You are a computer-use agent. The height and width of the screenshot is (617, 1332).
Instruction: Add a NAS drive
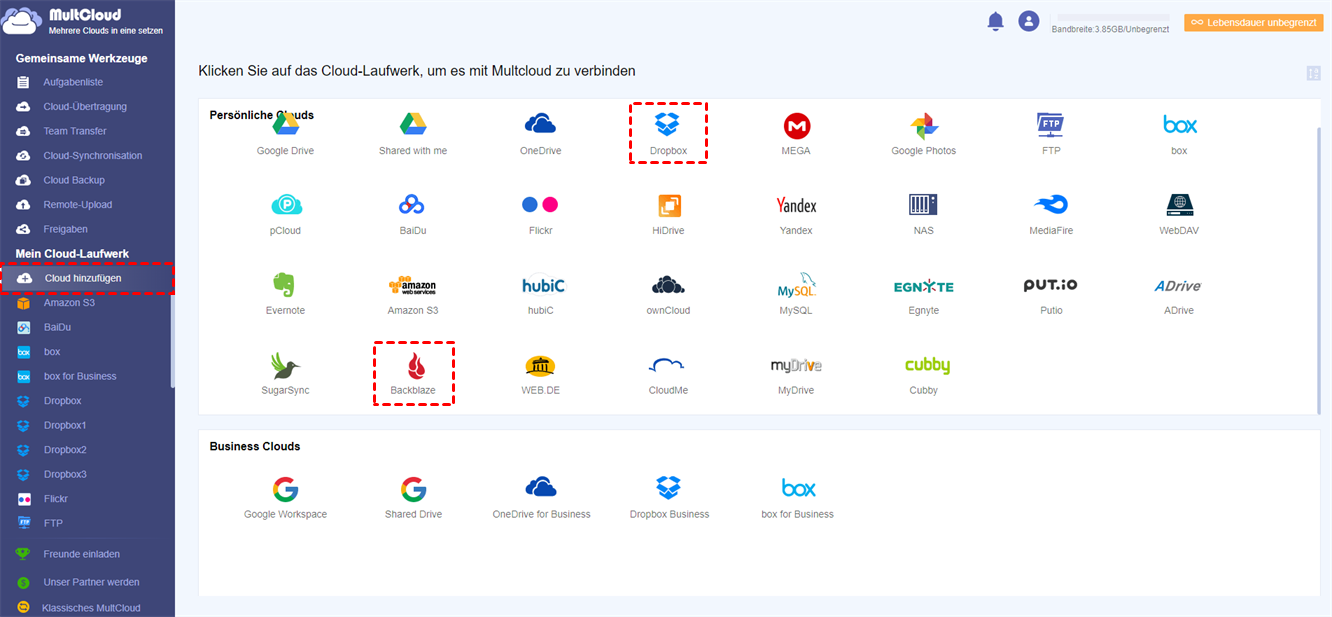click(x=924, y=214)
